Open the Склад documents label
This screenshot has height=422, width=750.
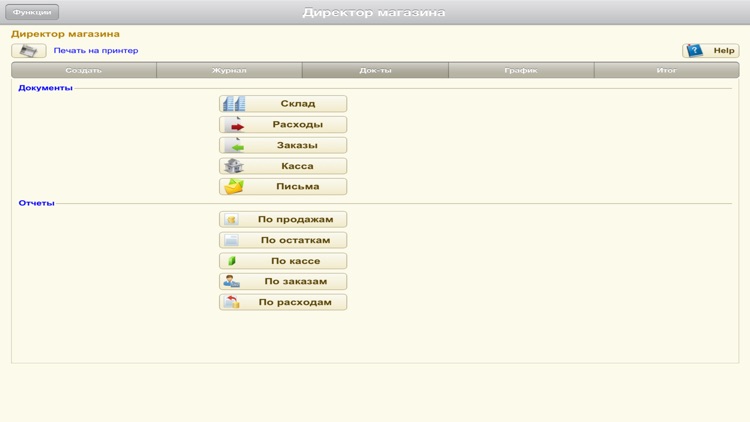[298, 103]
